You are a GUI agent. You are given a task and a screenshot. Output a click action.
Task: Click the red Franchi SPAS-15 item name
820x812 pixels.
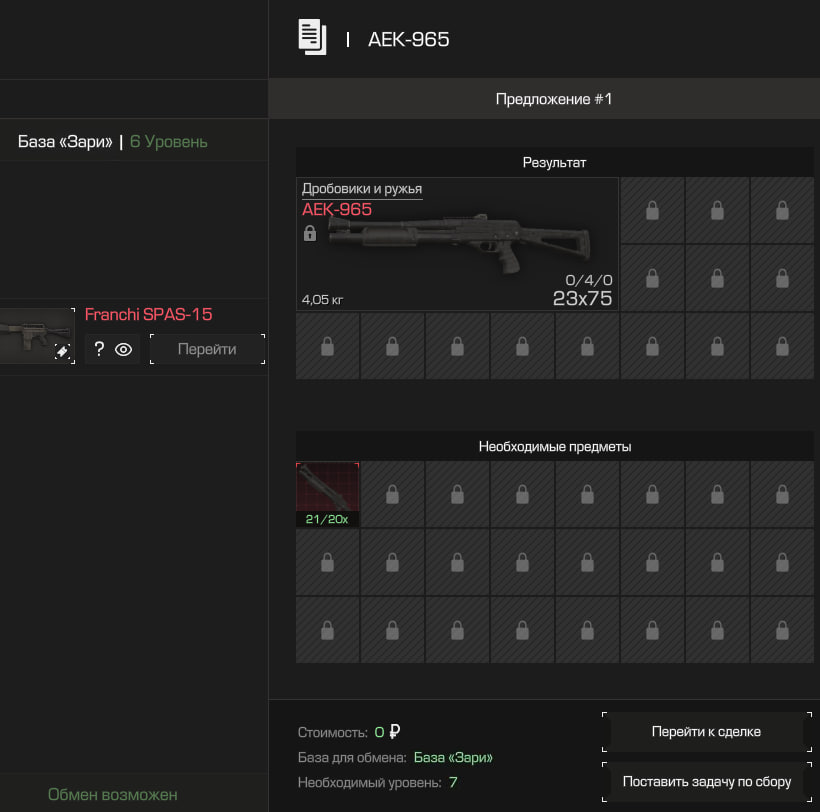tap(148, 314)
